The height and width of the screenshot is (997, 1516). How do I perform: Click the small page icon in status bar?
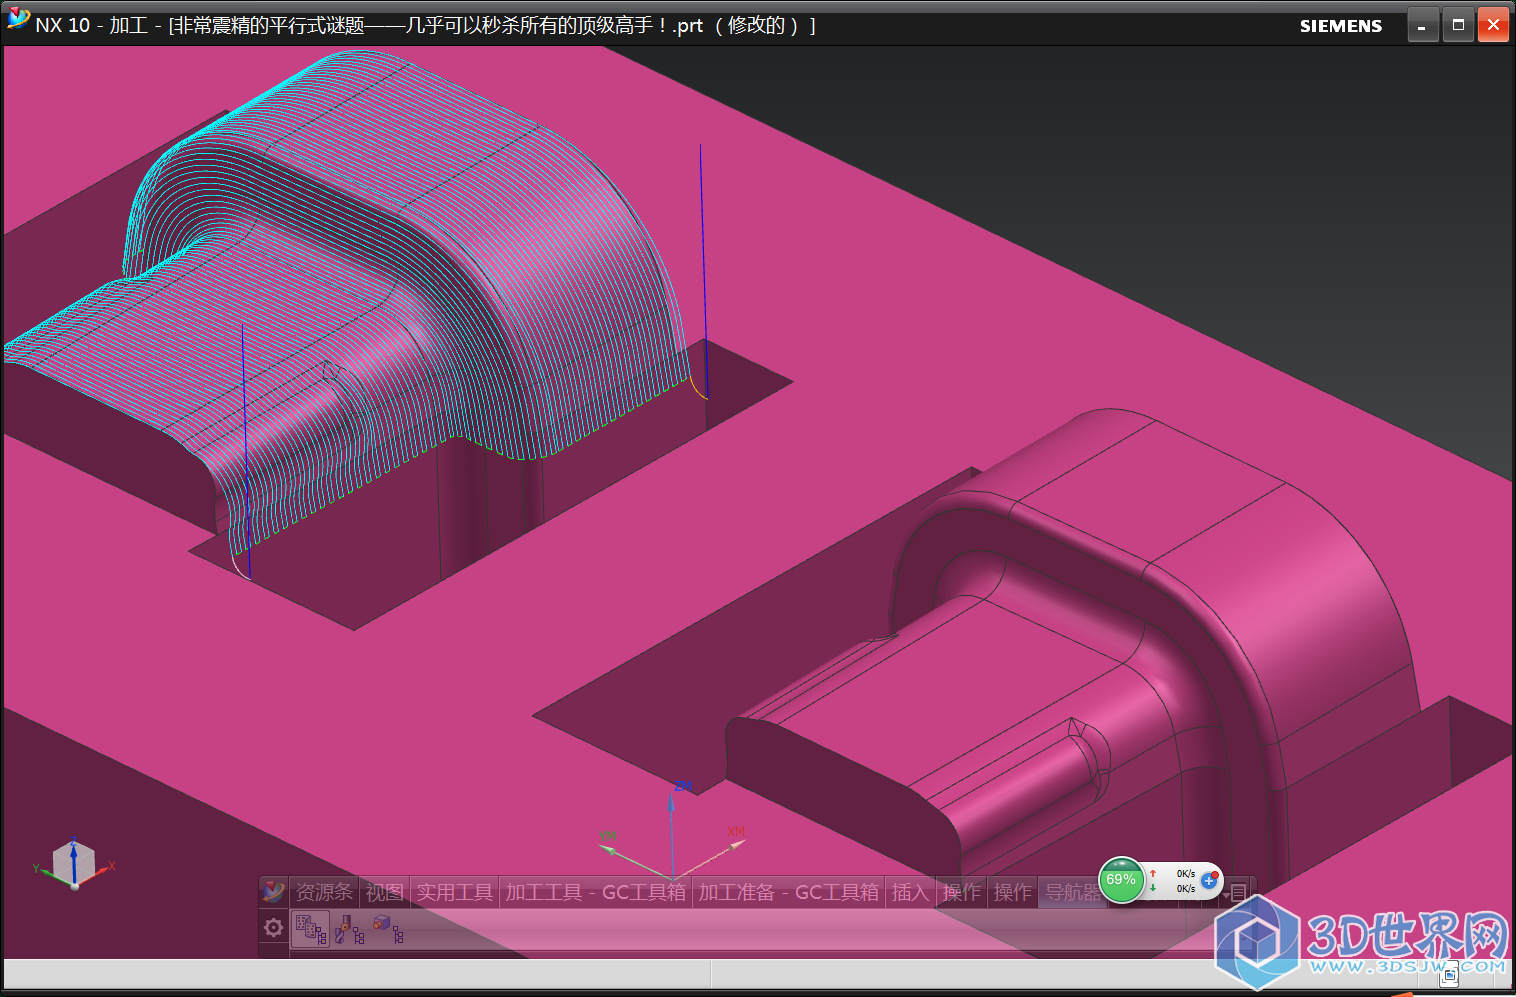tap(1449, 974)
